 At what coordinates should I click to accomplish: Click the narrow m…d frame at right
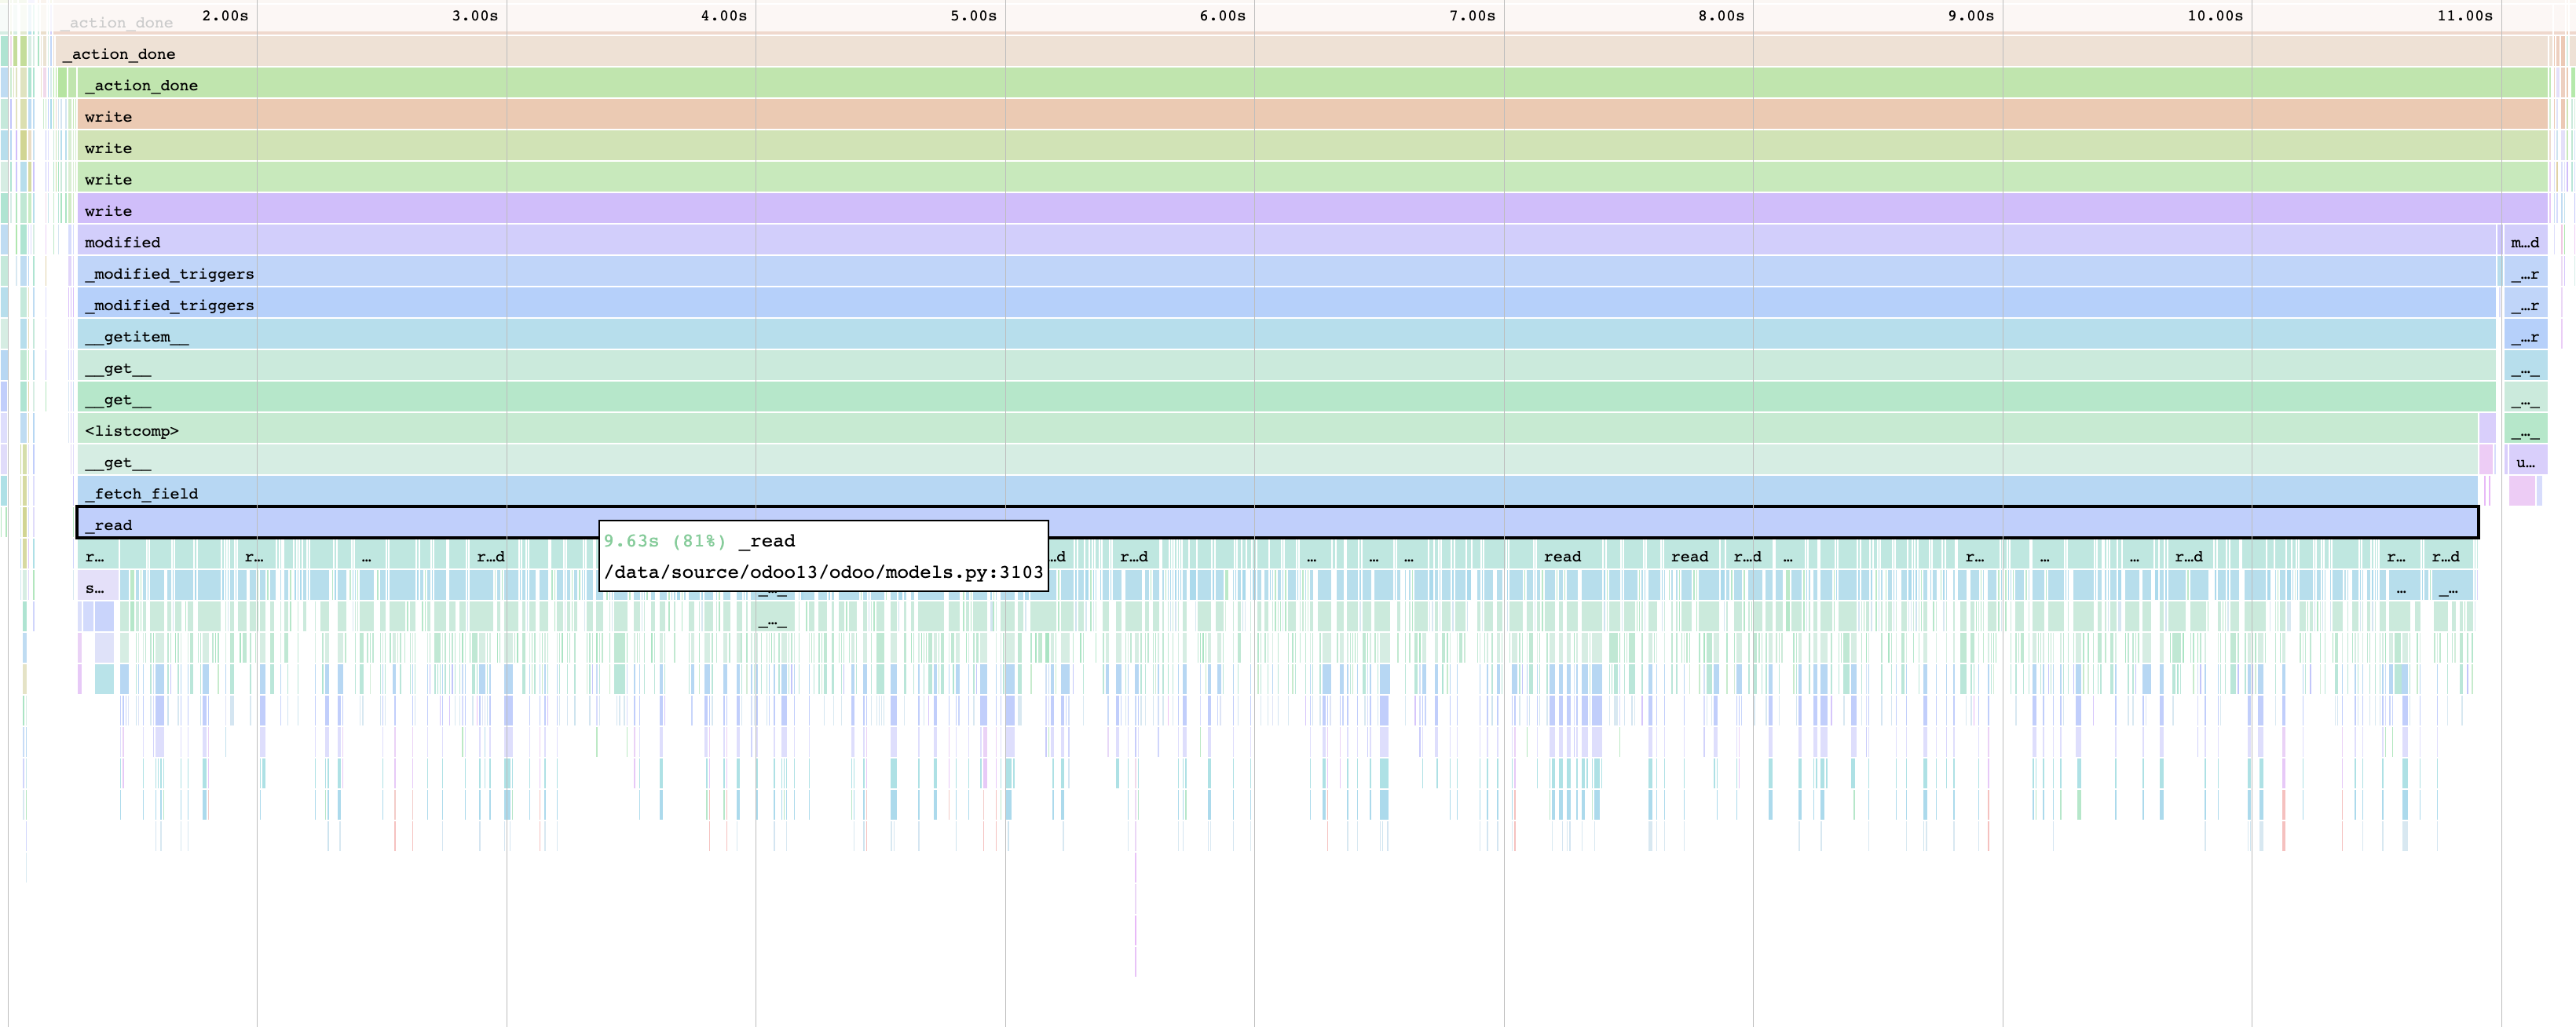point(2524,242)
